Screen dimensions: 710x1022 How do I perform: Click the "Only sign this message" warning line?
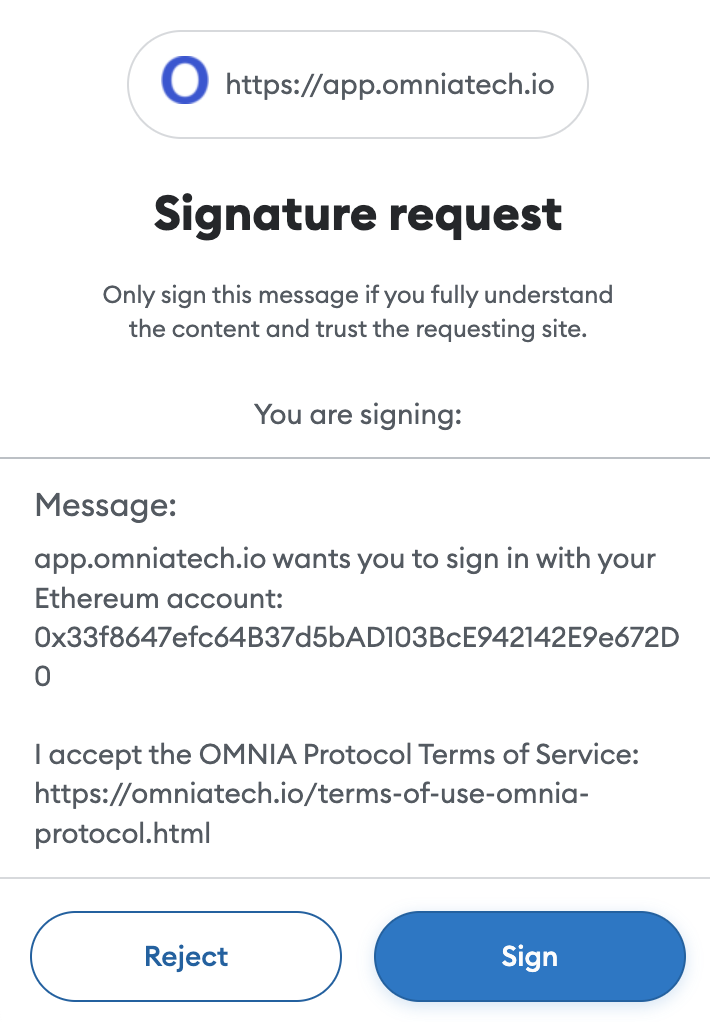(x=357, y=295)
